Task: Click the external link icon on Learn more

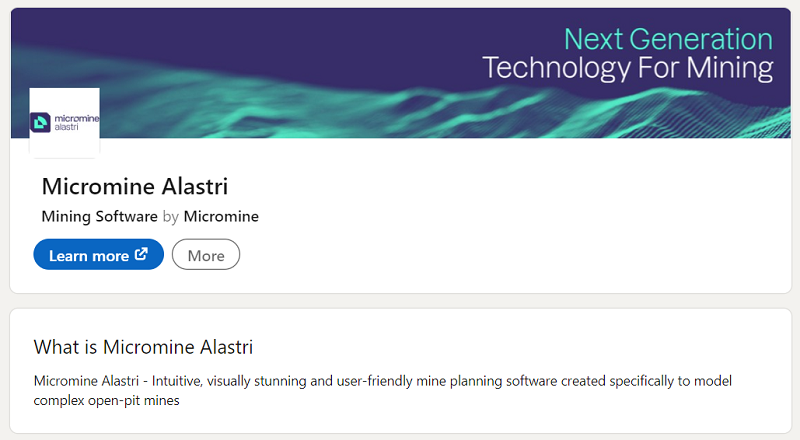Action: click(141, 254)
